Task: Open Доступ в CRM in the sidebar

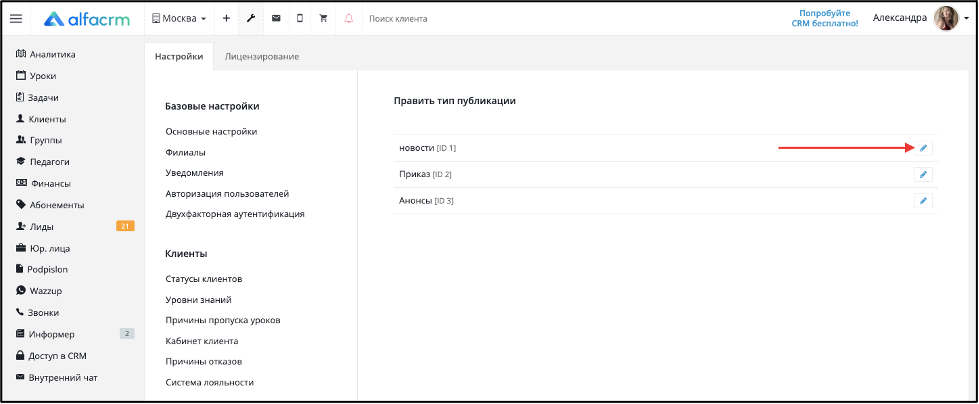Action: coord(51,356)
